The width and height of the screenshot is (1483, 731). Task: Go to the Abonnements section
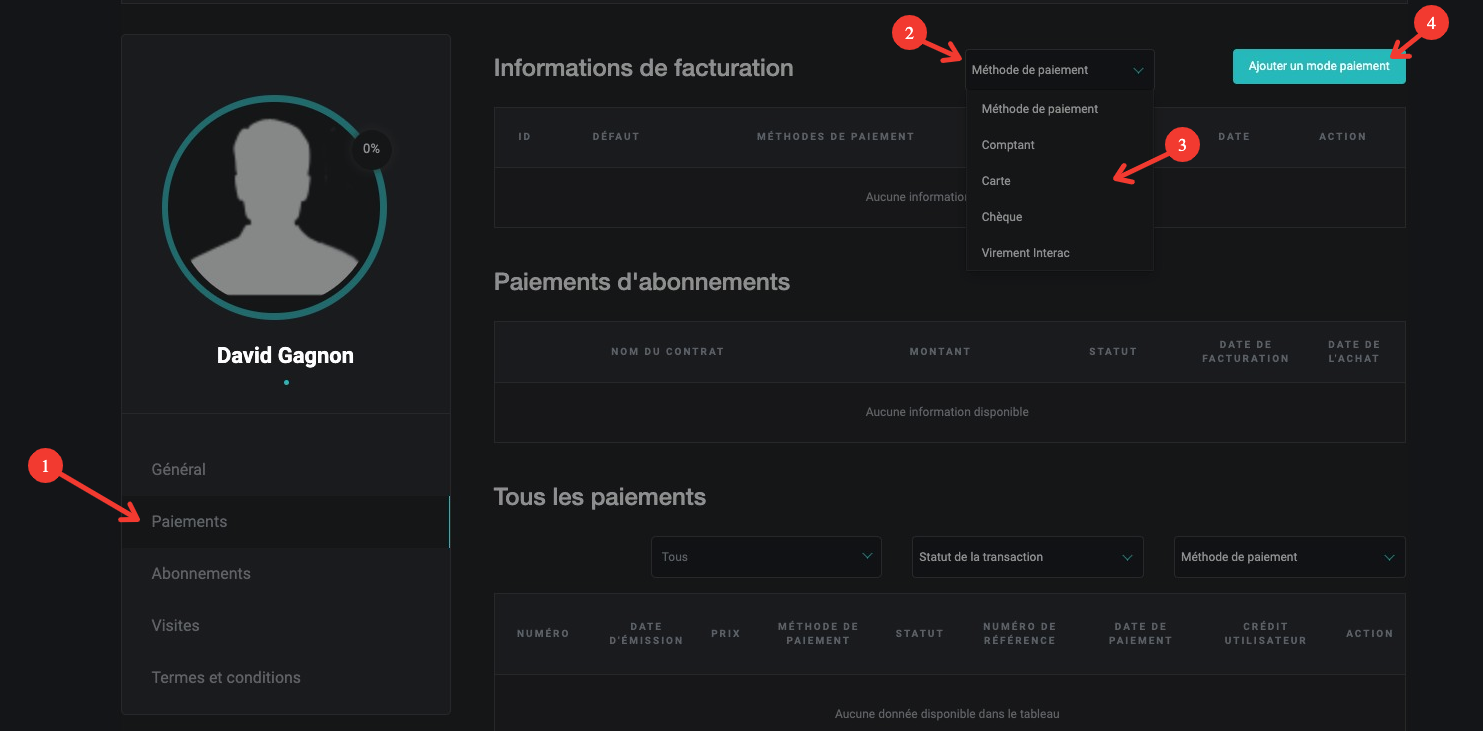click(x=201, y=573)
